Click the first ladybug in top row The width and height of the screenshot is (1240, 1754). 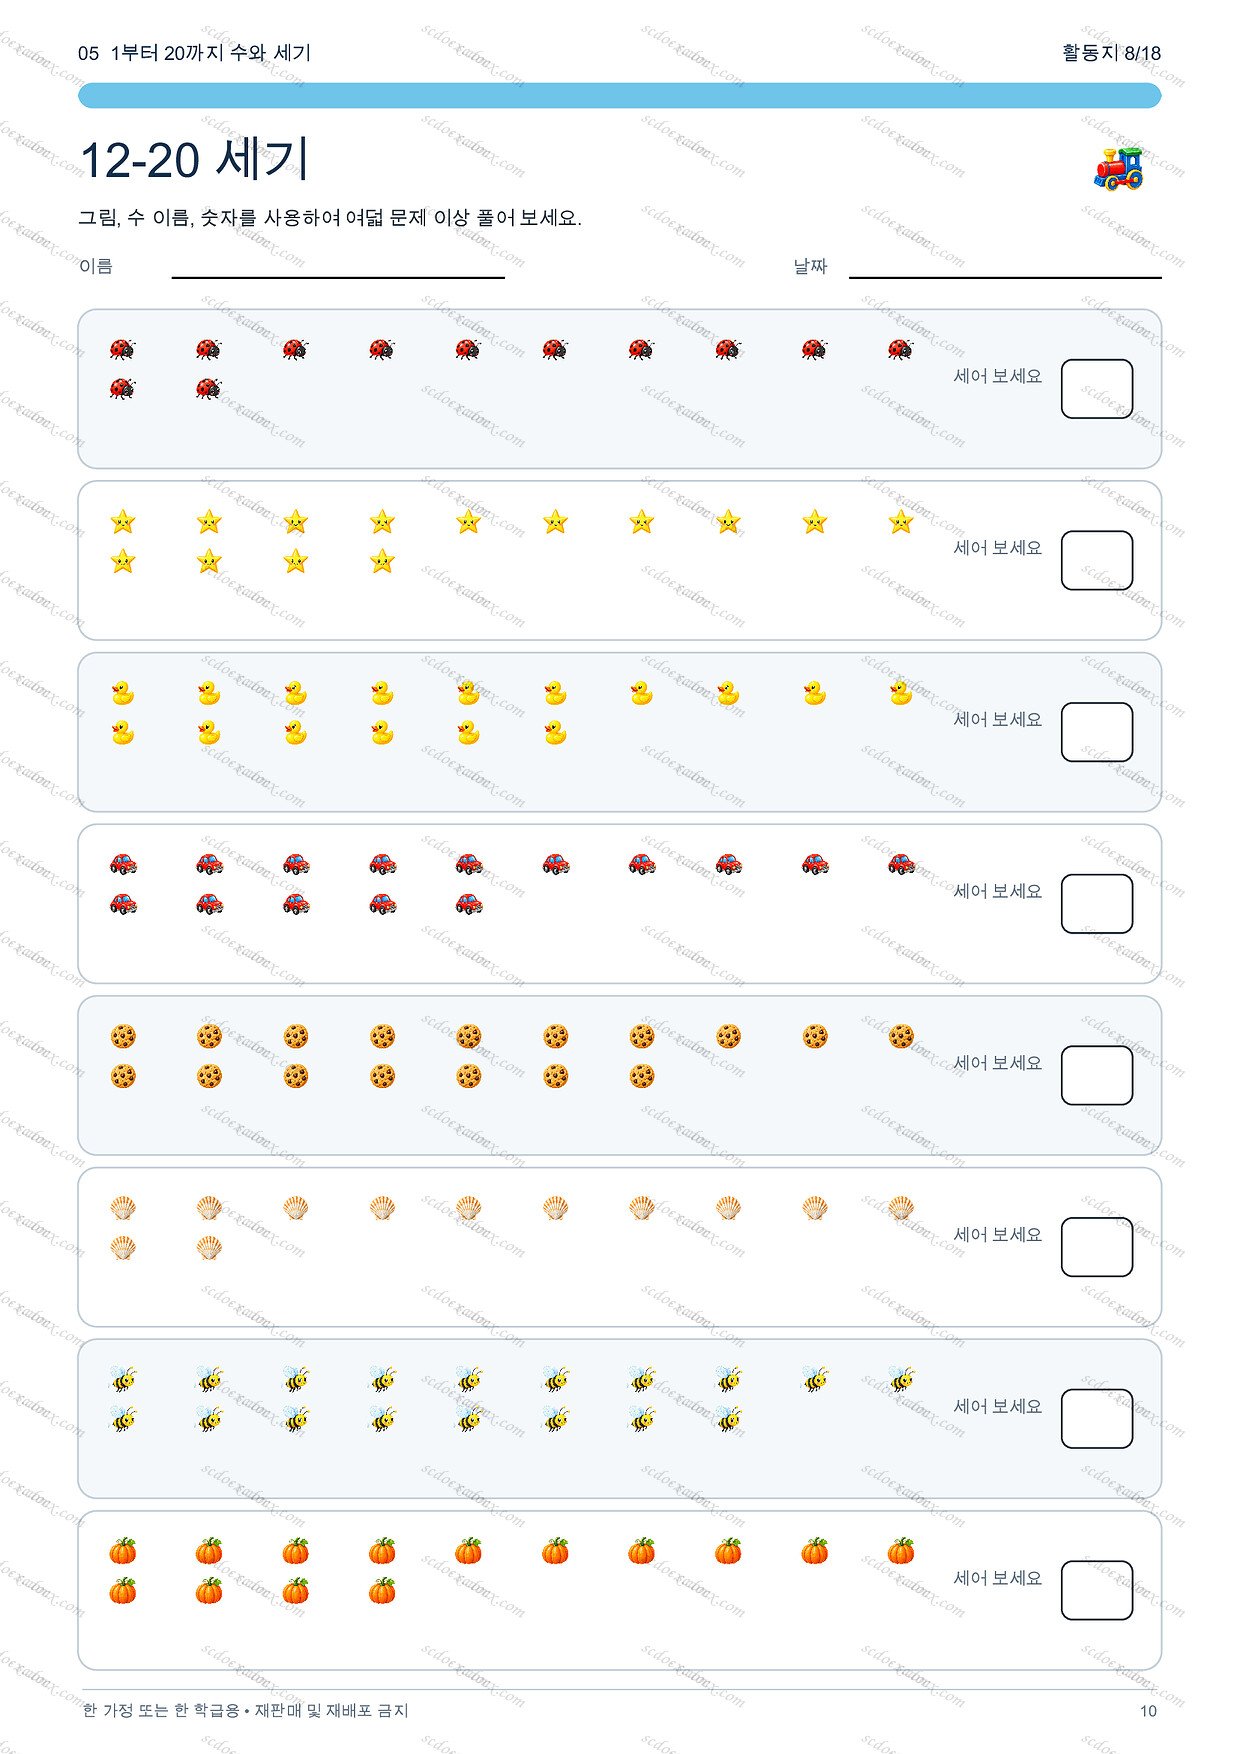click(x=122, y=349)
